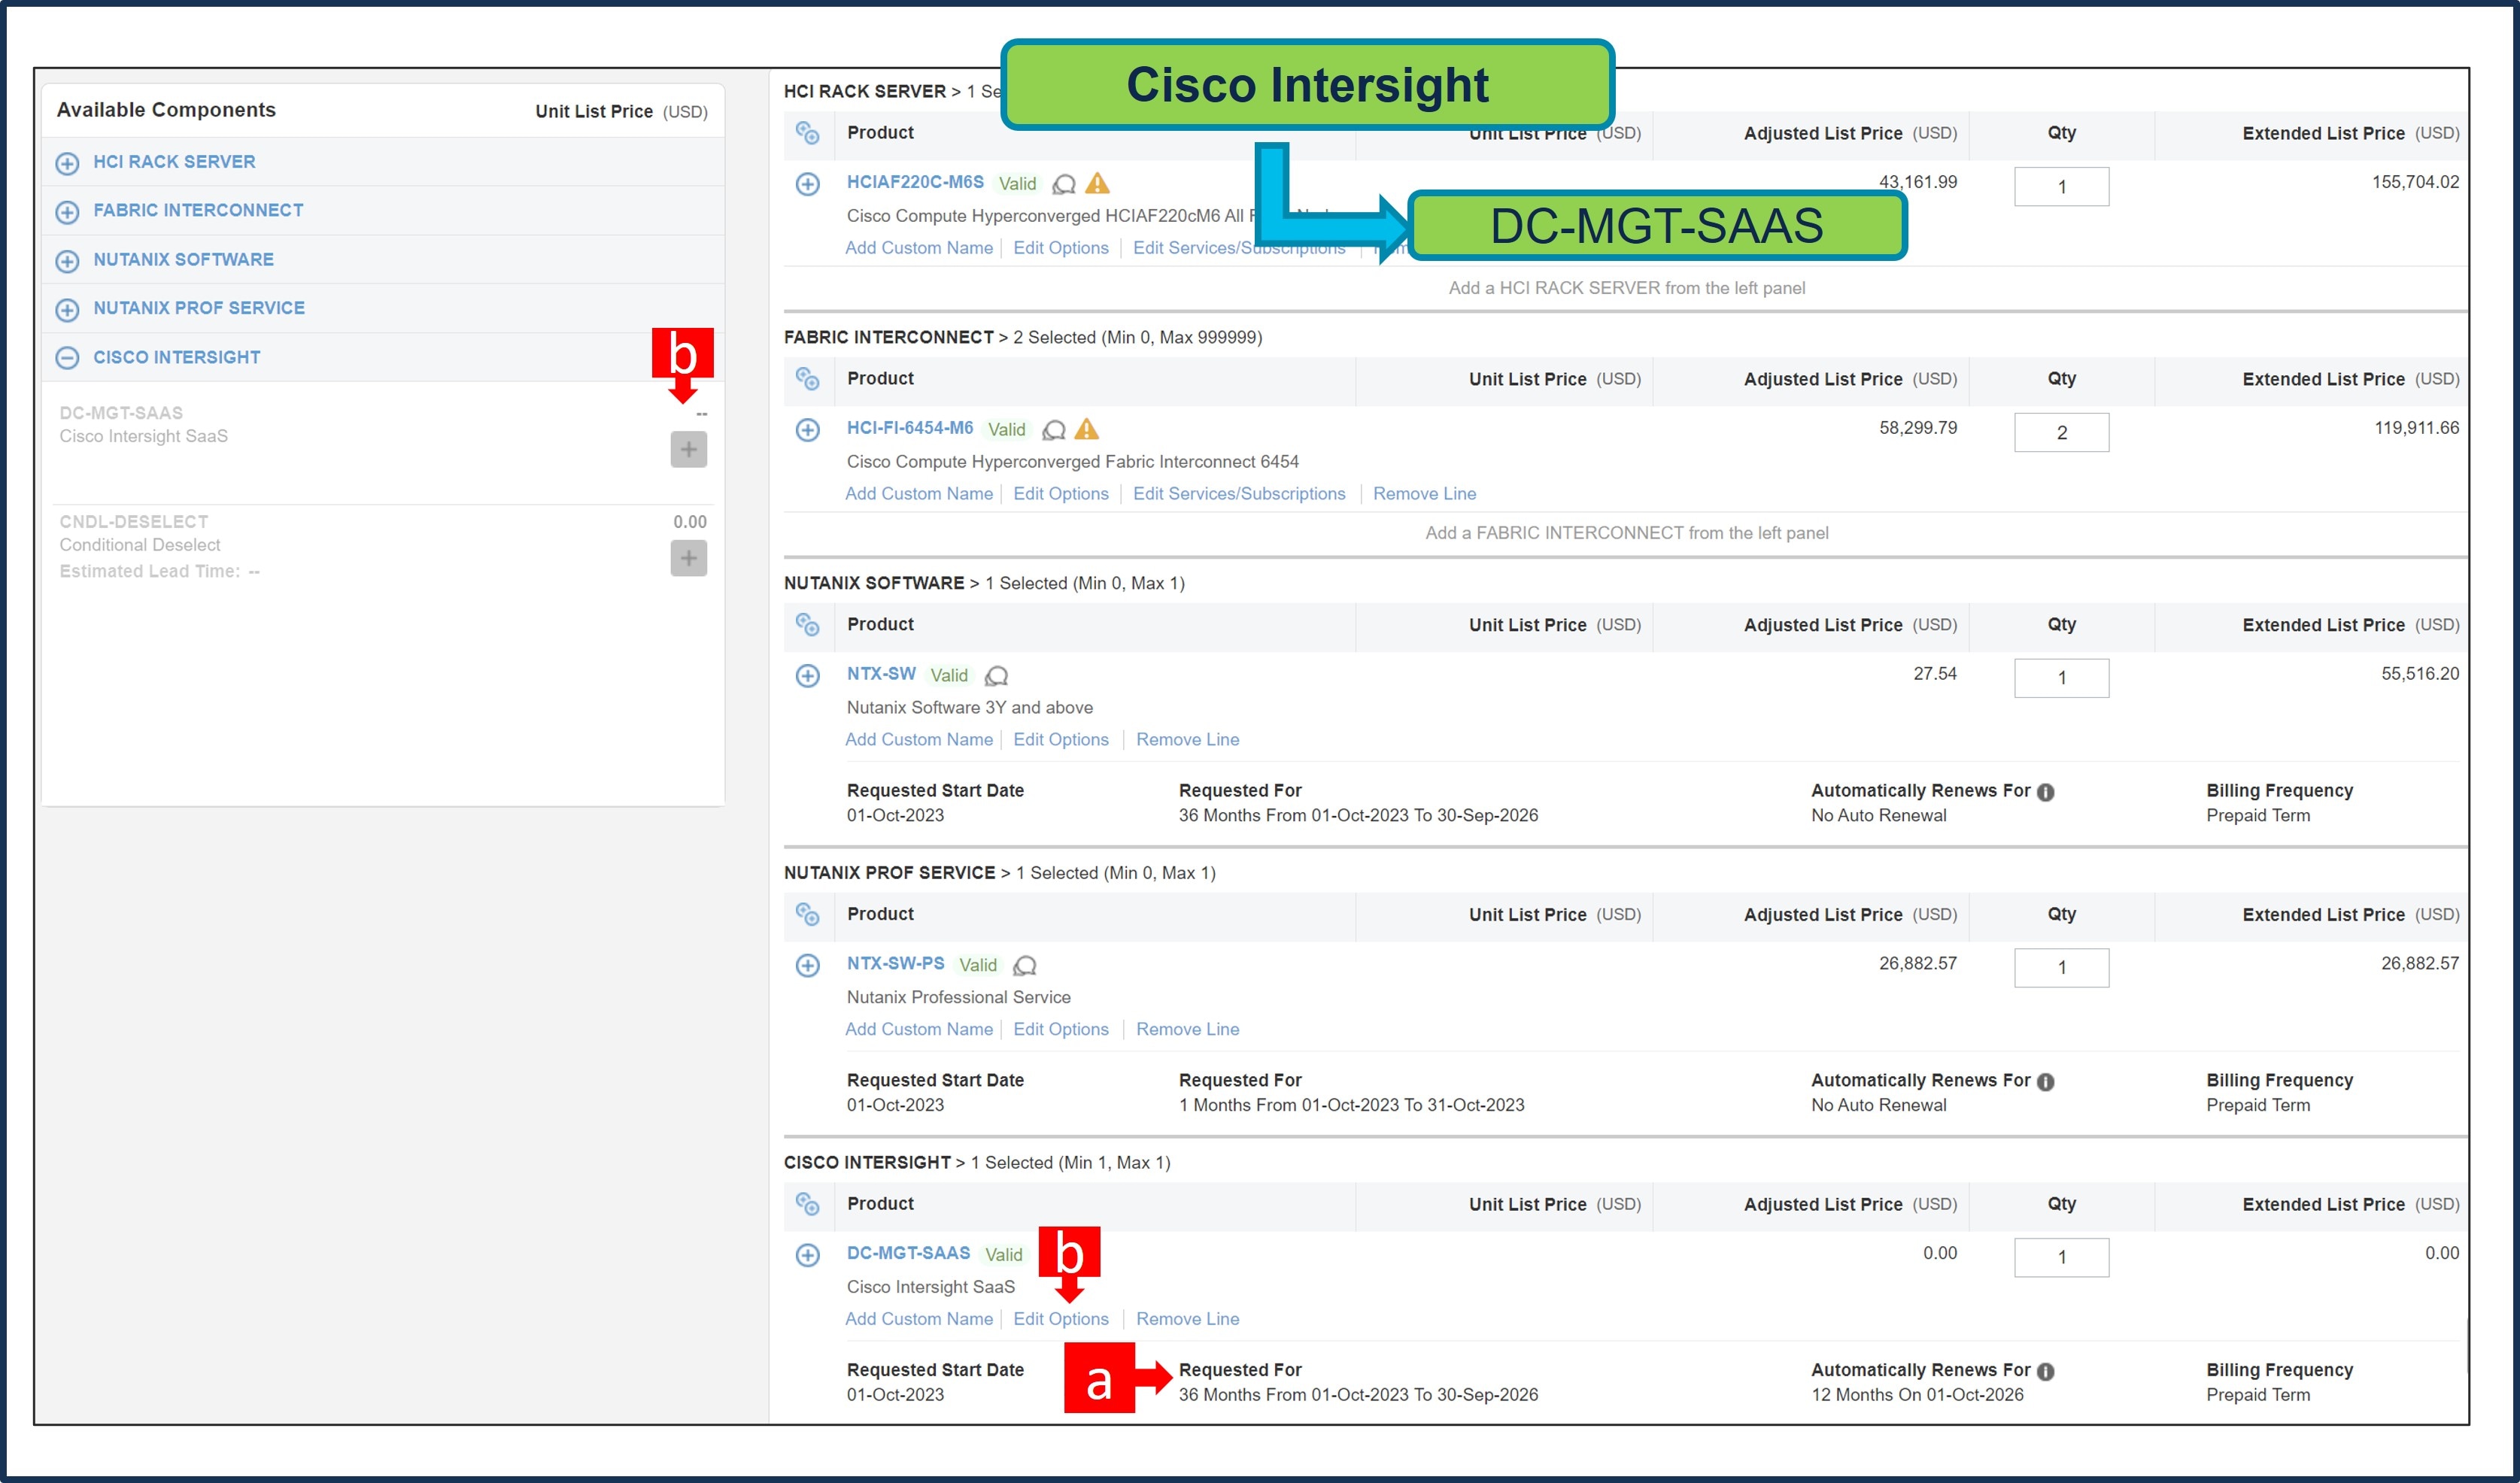Expand the NTX-SW product row
The width and height of the screenshot is (2520, 1483).
(x=807, y=676)
